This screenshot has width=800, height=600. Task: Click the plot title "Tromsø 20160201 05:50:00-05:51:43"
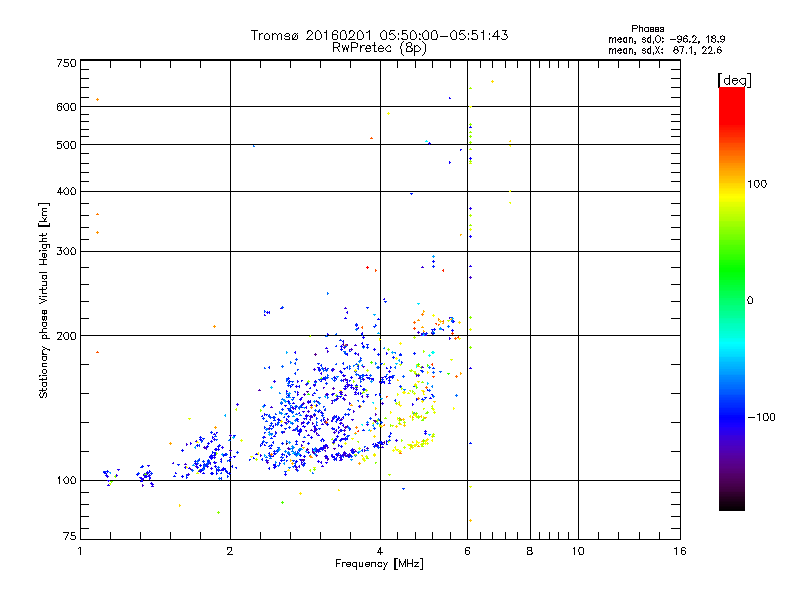point(379,35)
